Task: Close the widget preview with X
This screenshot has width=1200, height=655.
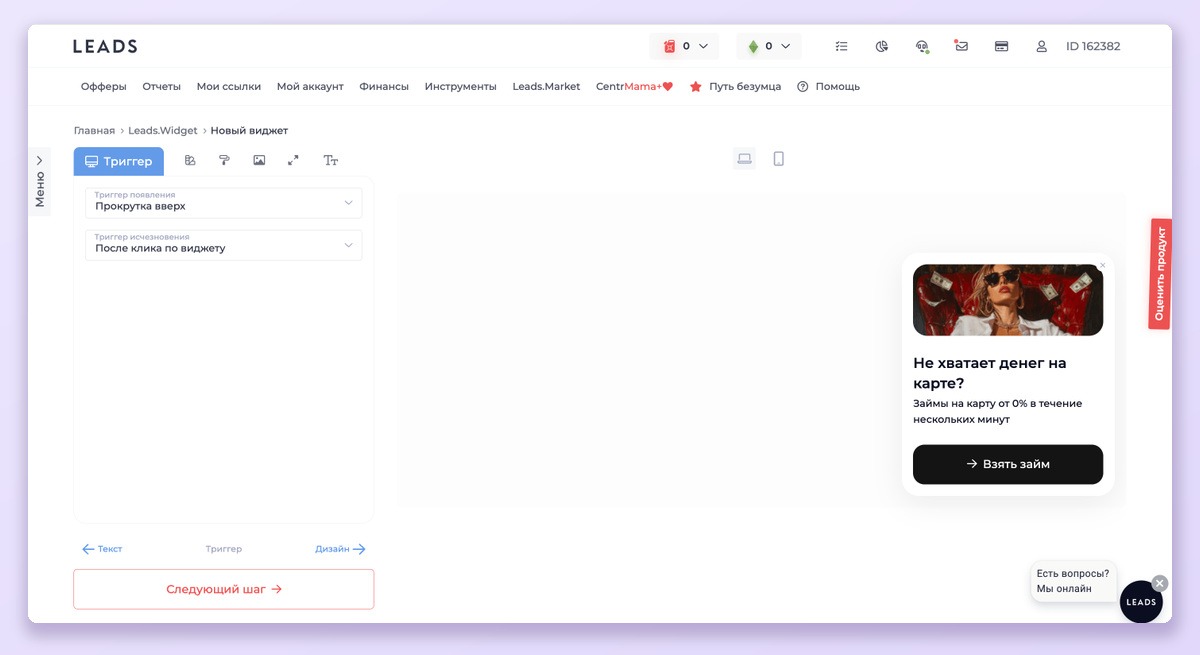Action: (x=1103, y=265)
